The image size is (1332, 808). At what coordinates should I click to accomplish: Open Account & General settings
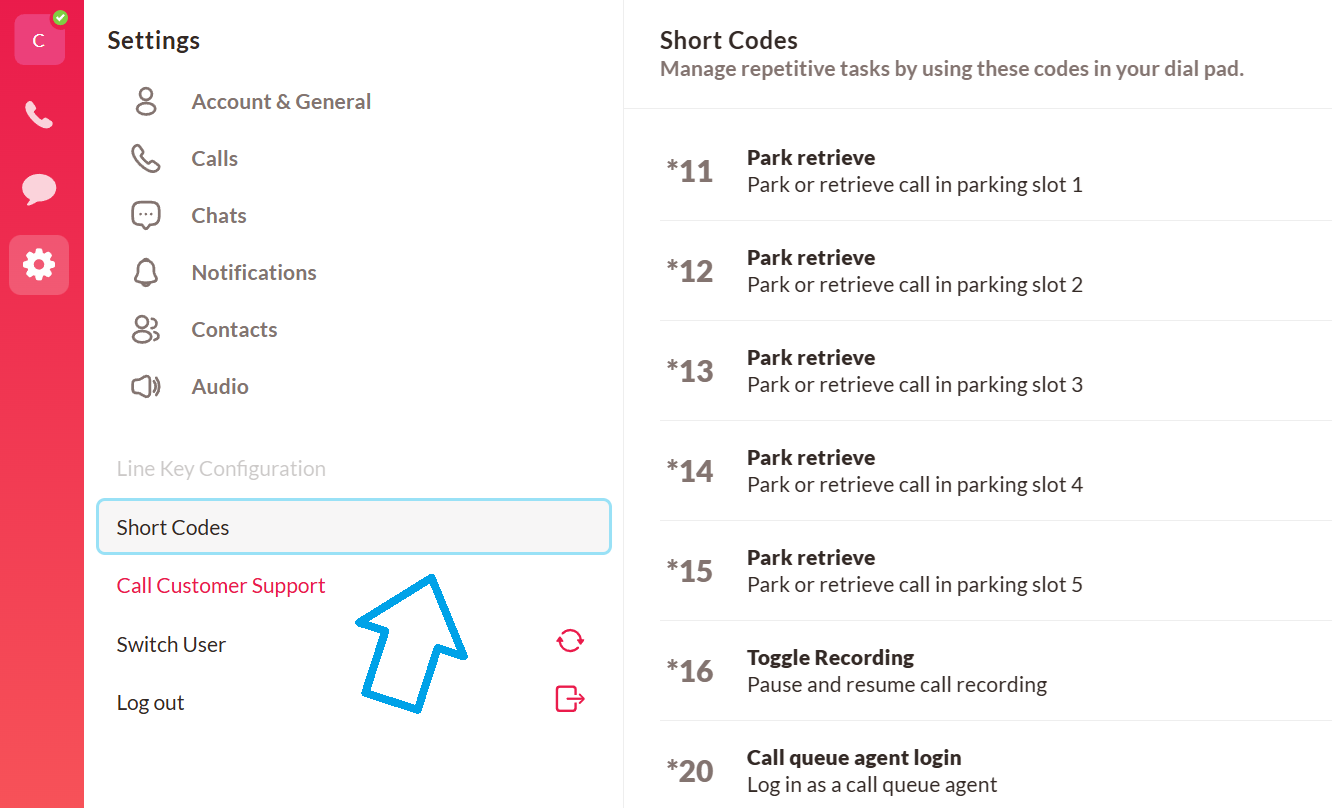pos(281,101)
